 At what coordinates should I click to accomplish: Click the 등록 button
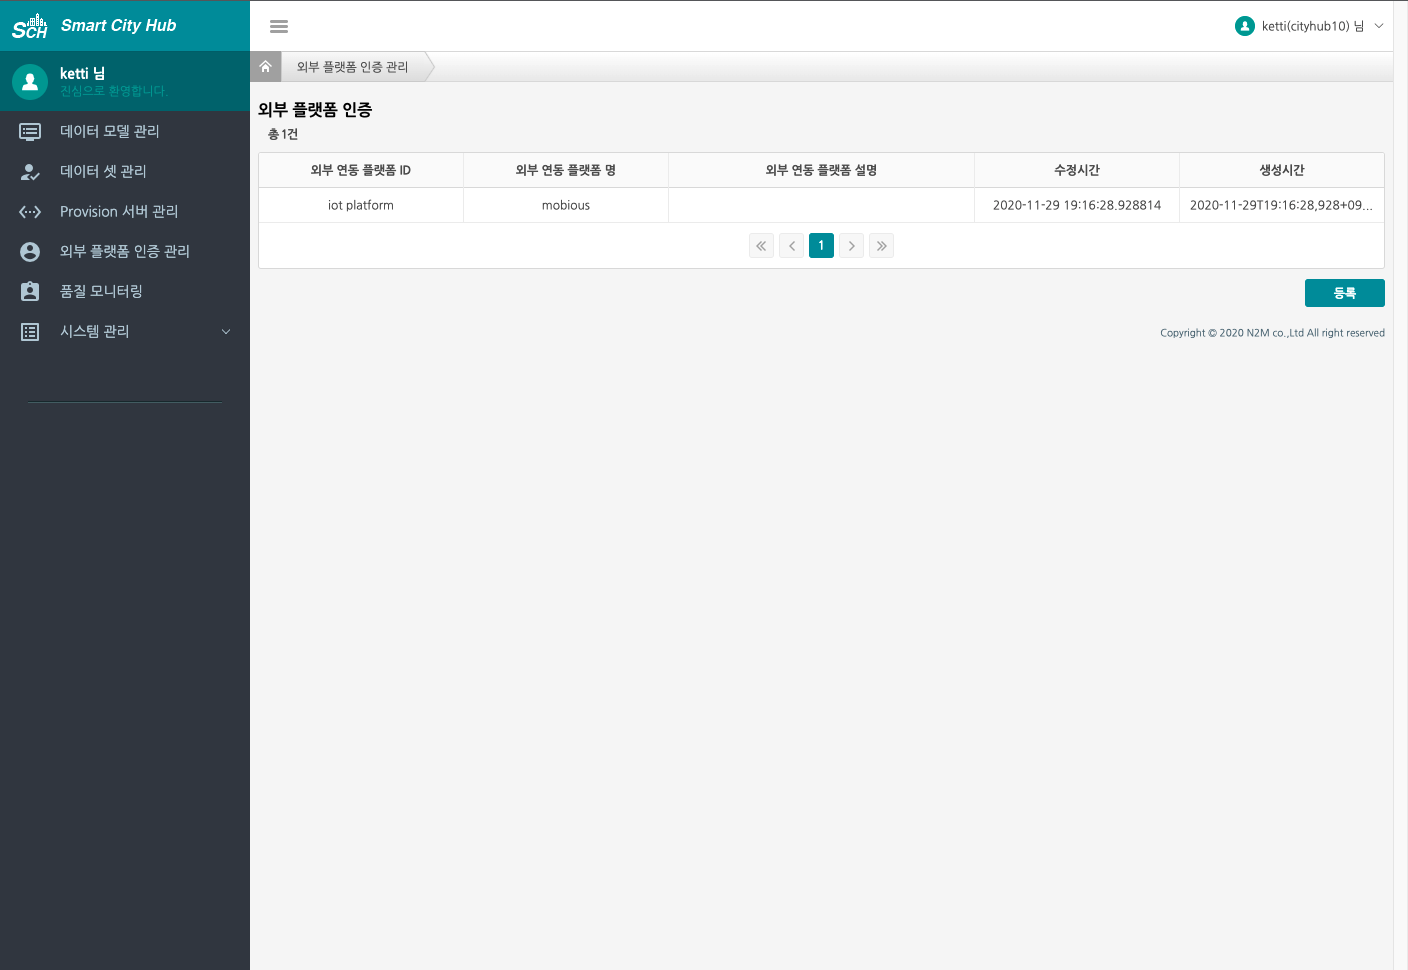point(1344,293)
